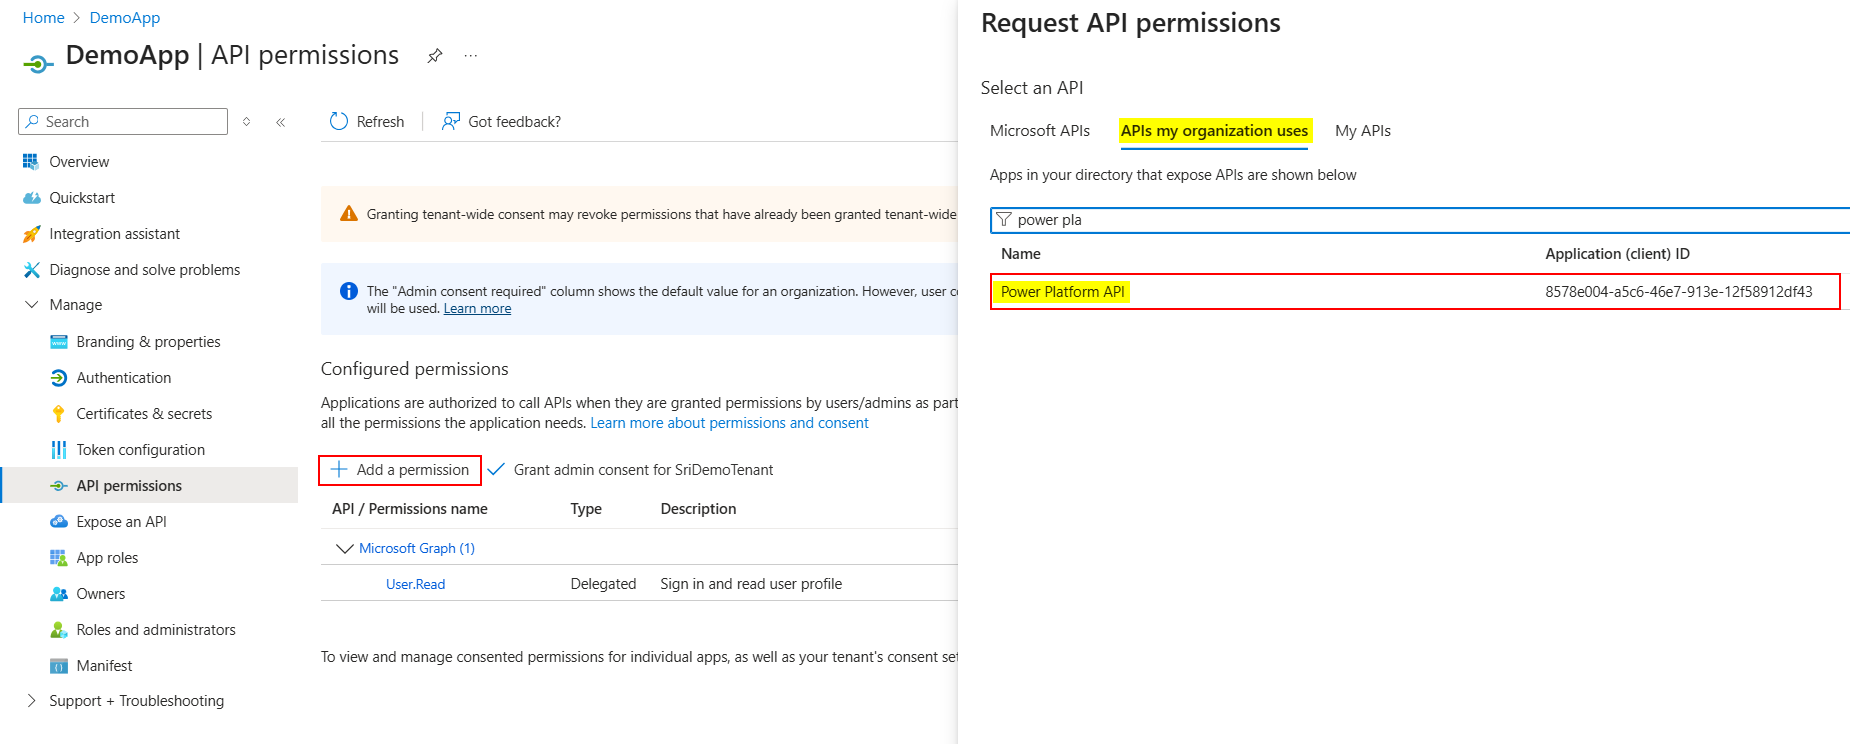Click the Manifest icon in the sidebar
The height and width of the screenshot is (744, 1850).
[59, 666]
